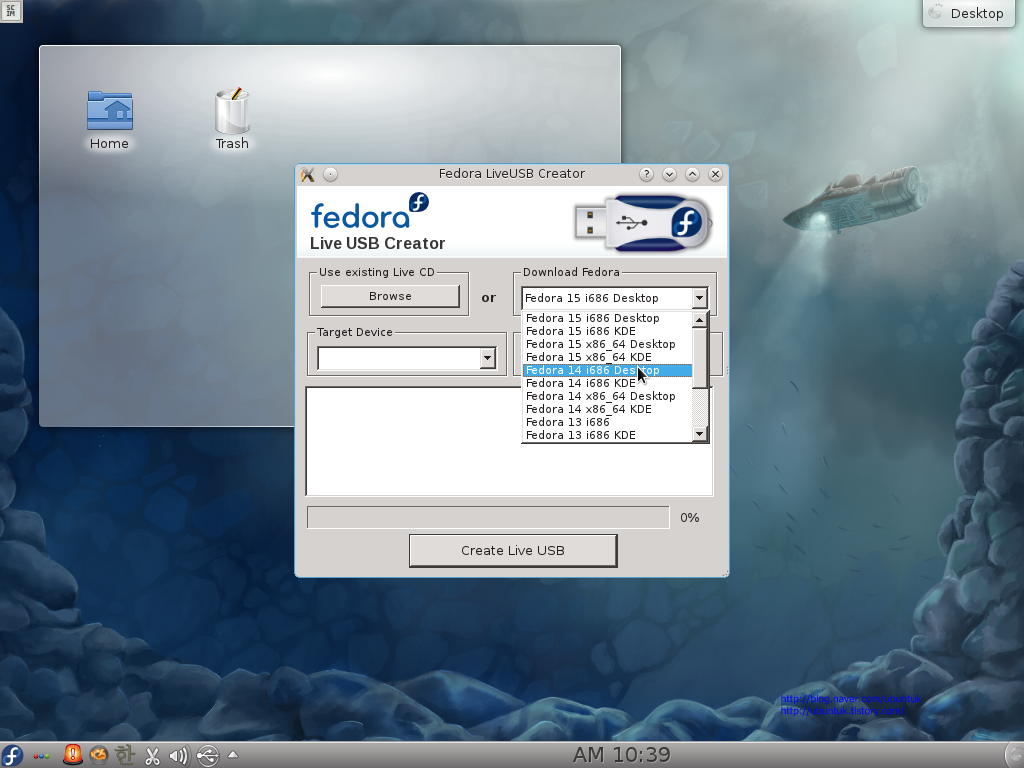Select Fedora 15 x86_64 KDE entry
1024x768 pixels.
[607, 357]
